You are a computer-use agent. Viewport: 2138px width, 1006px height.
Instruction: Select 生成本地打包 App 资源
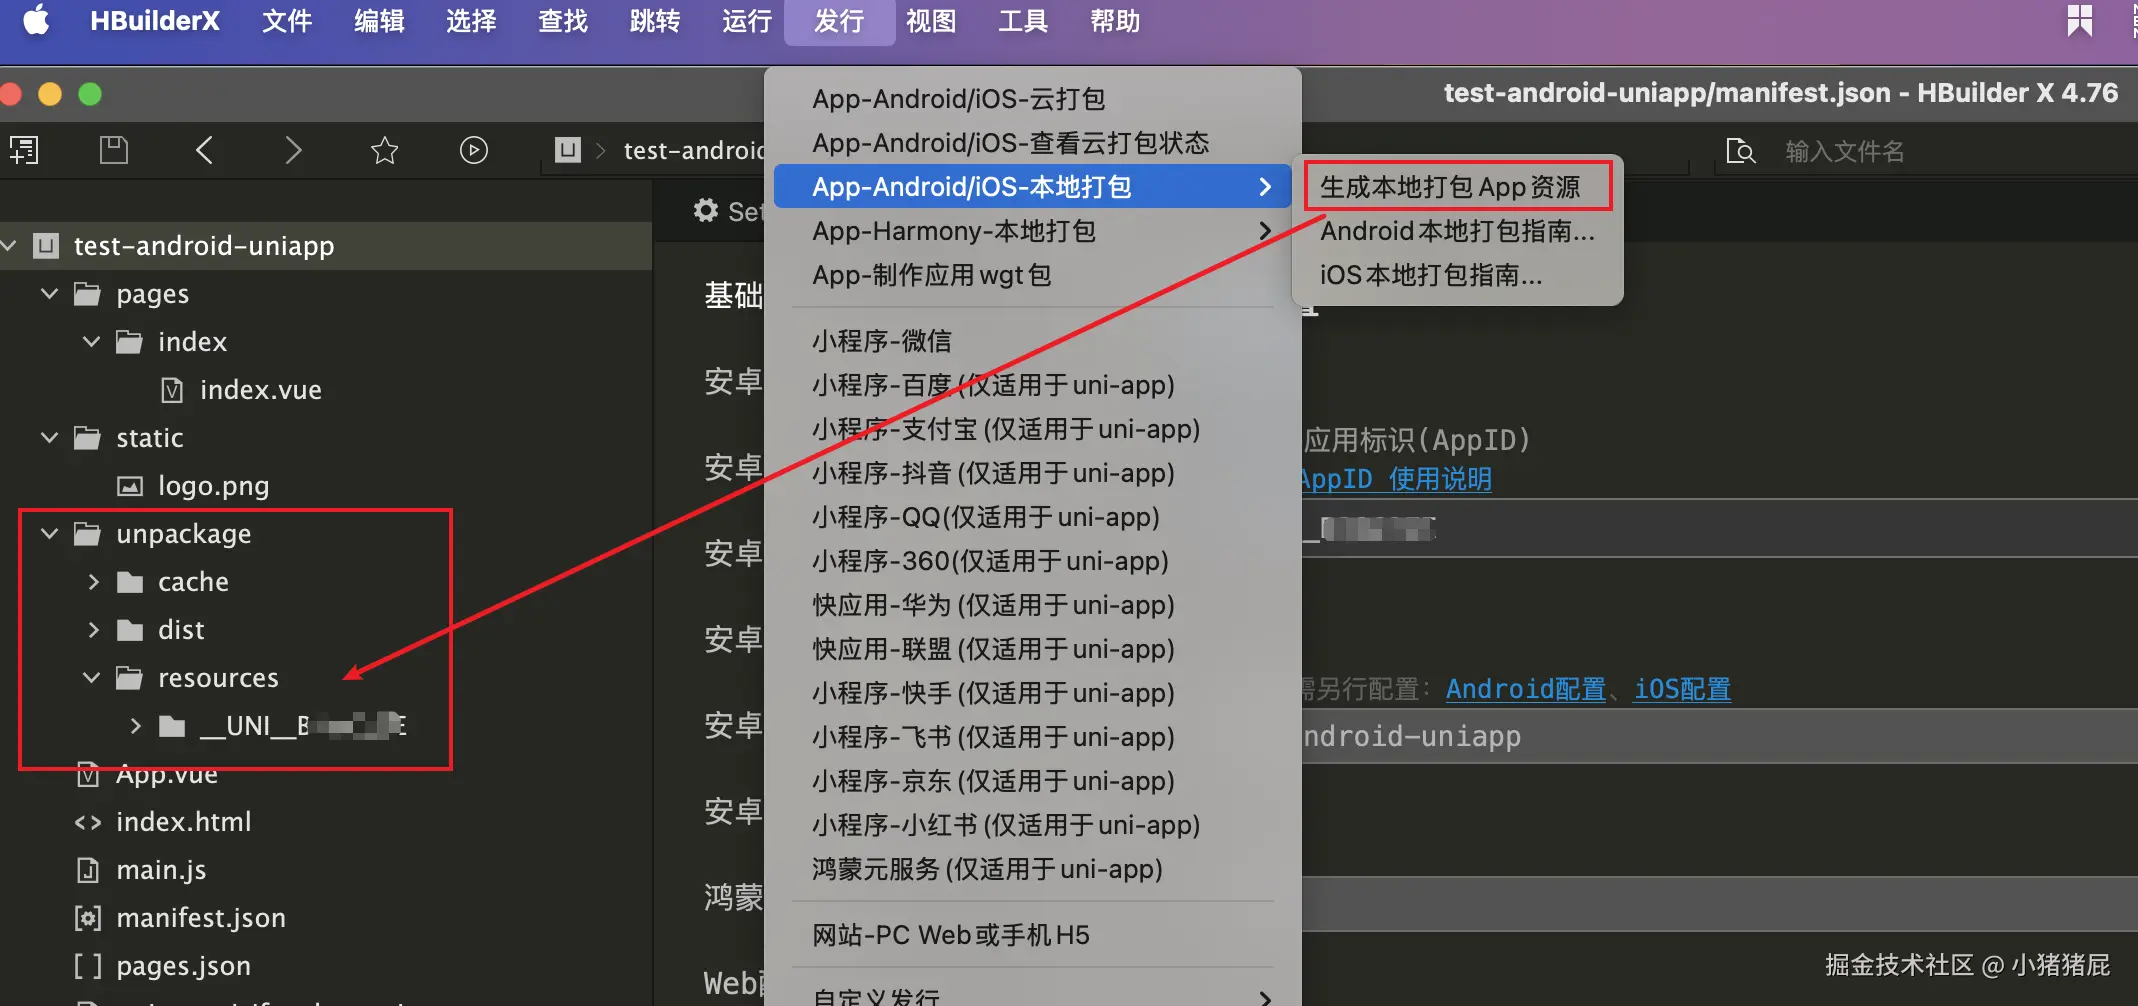tap(1457, 187)
